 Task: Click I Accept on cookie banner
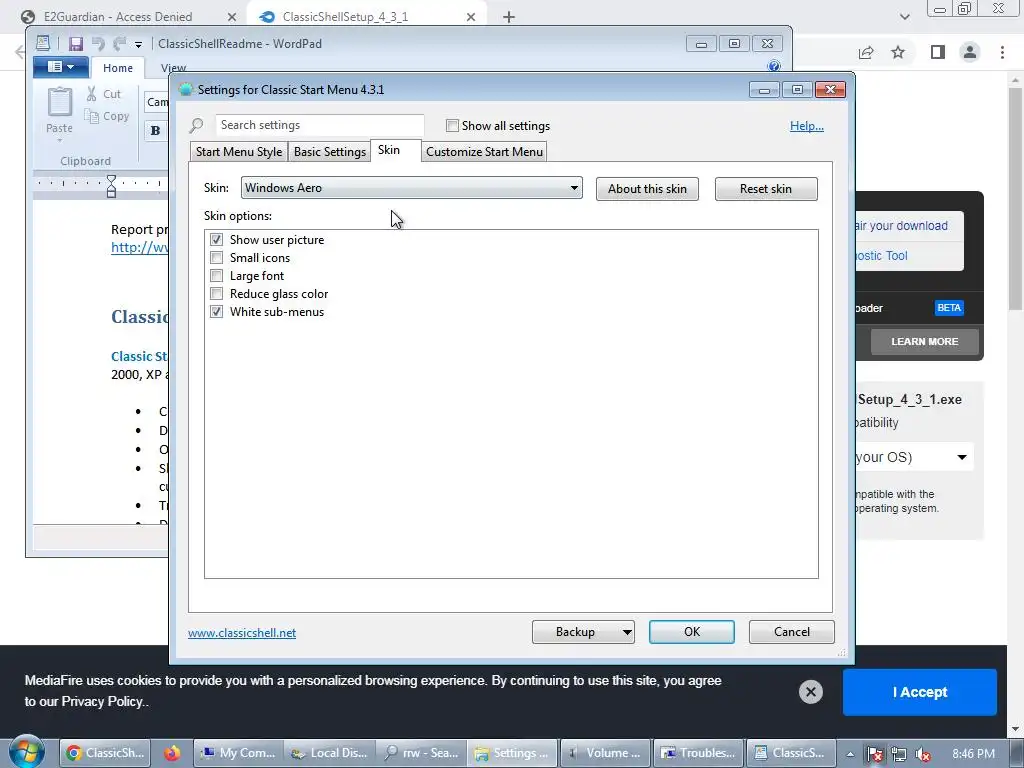920,692
